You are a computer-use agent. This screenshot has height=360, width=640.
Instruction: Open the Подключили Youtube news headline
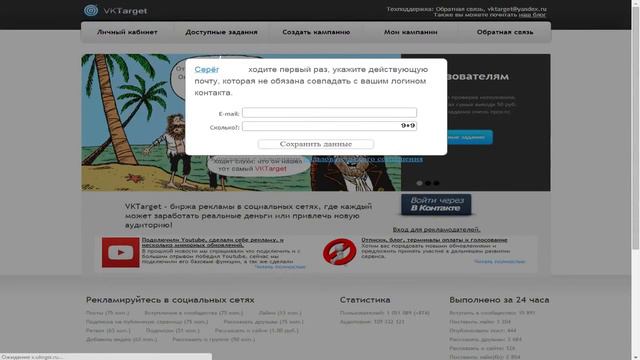pyautogui.click(x=212, y=242)
